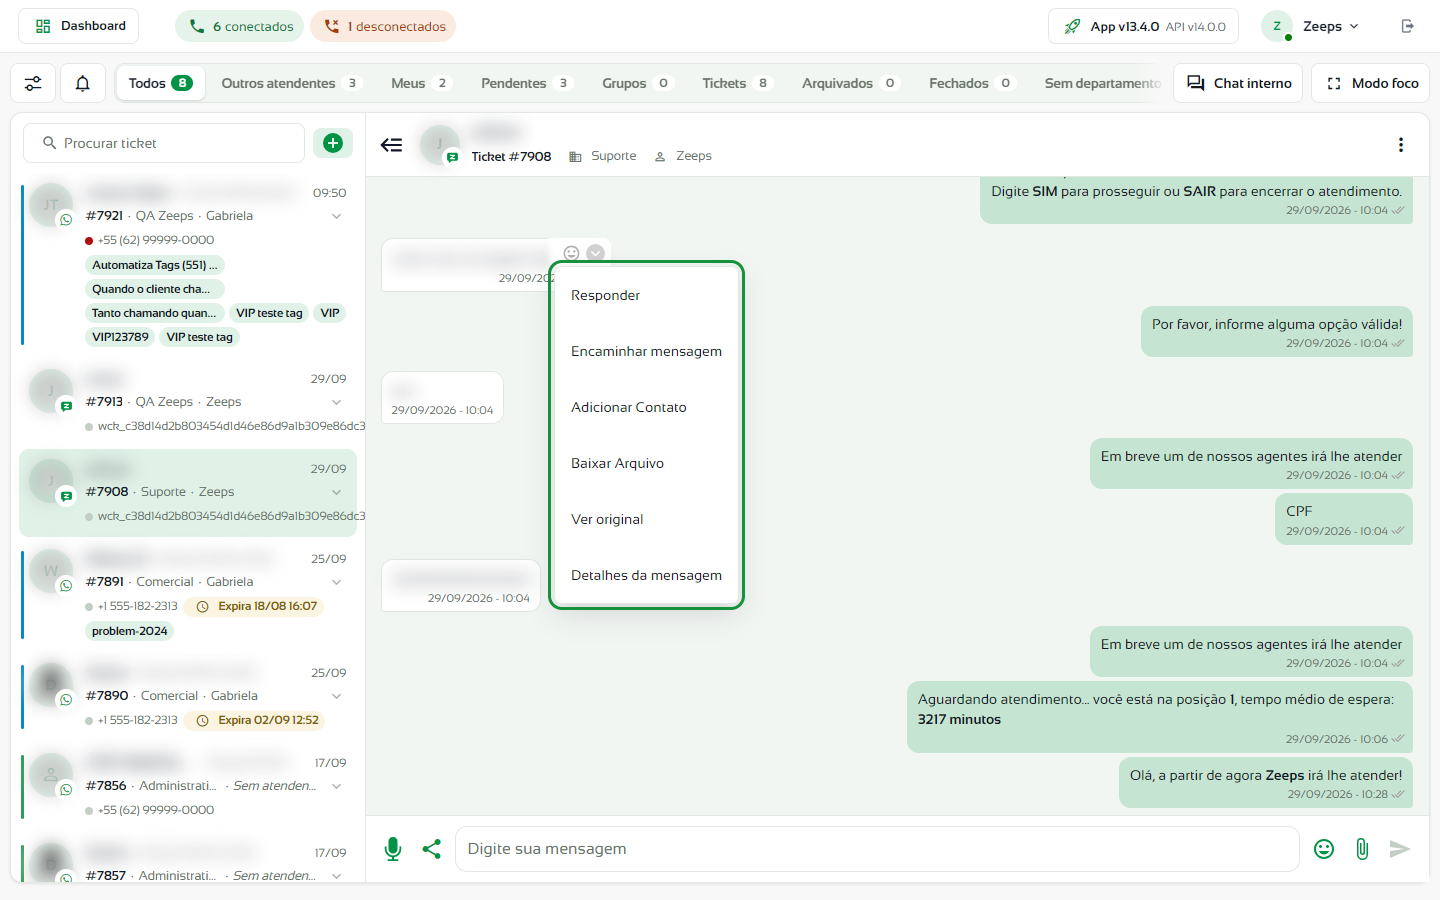The width and height of the screenshot is (1440, 900).
Task: Open the notifications bell
Action: click(83, 83)
